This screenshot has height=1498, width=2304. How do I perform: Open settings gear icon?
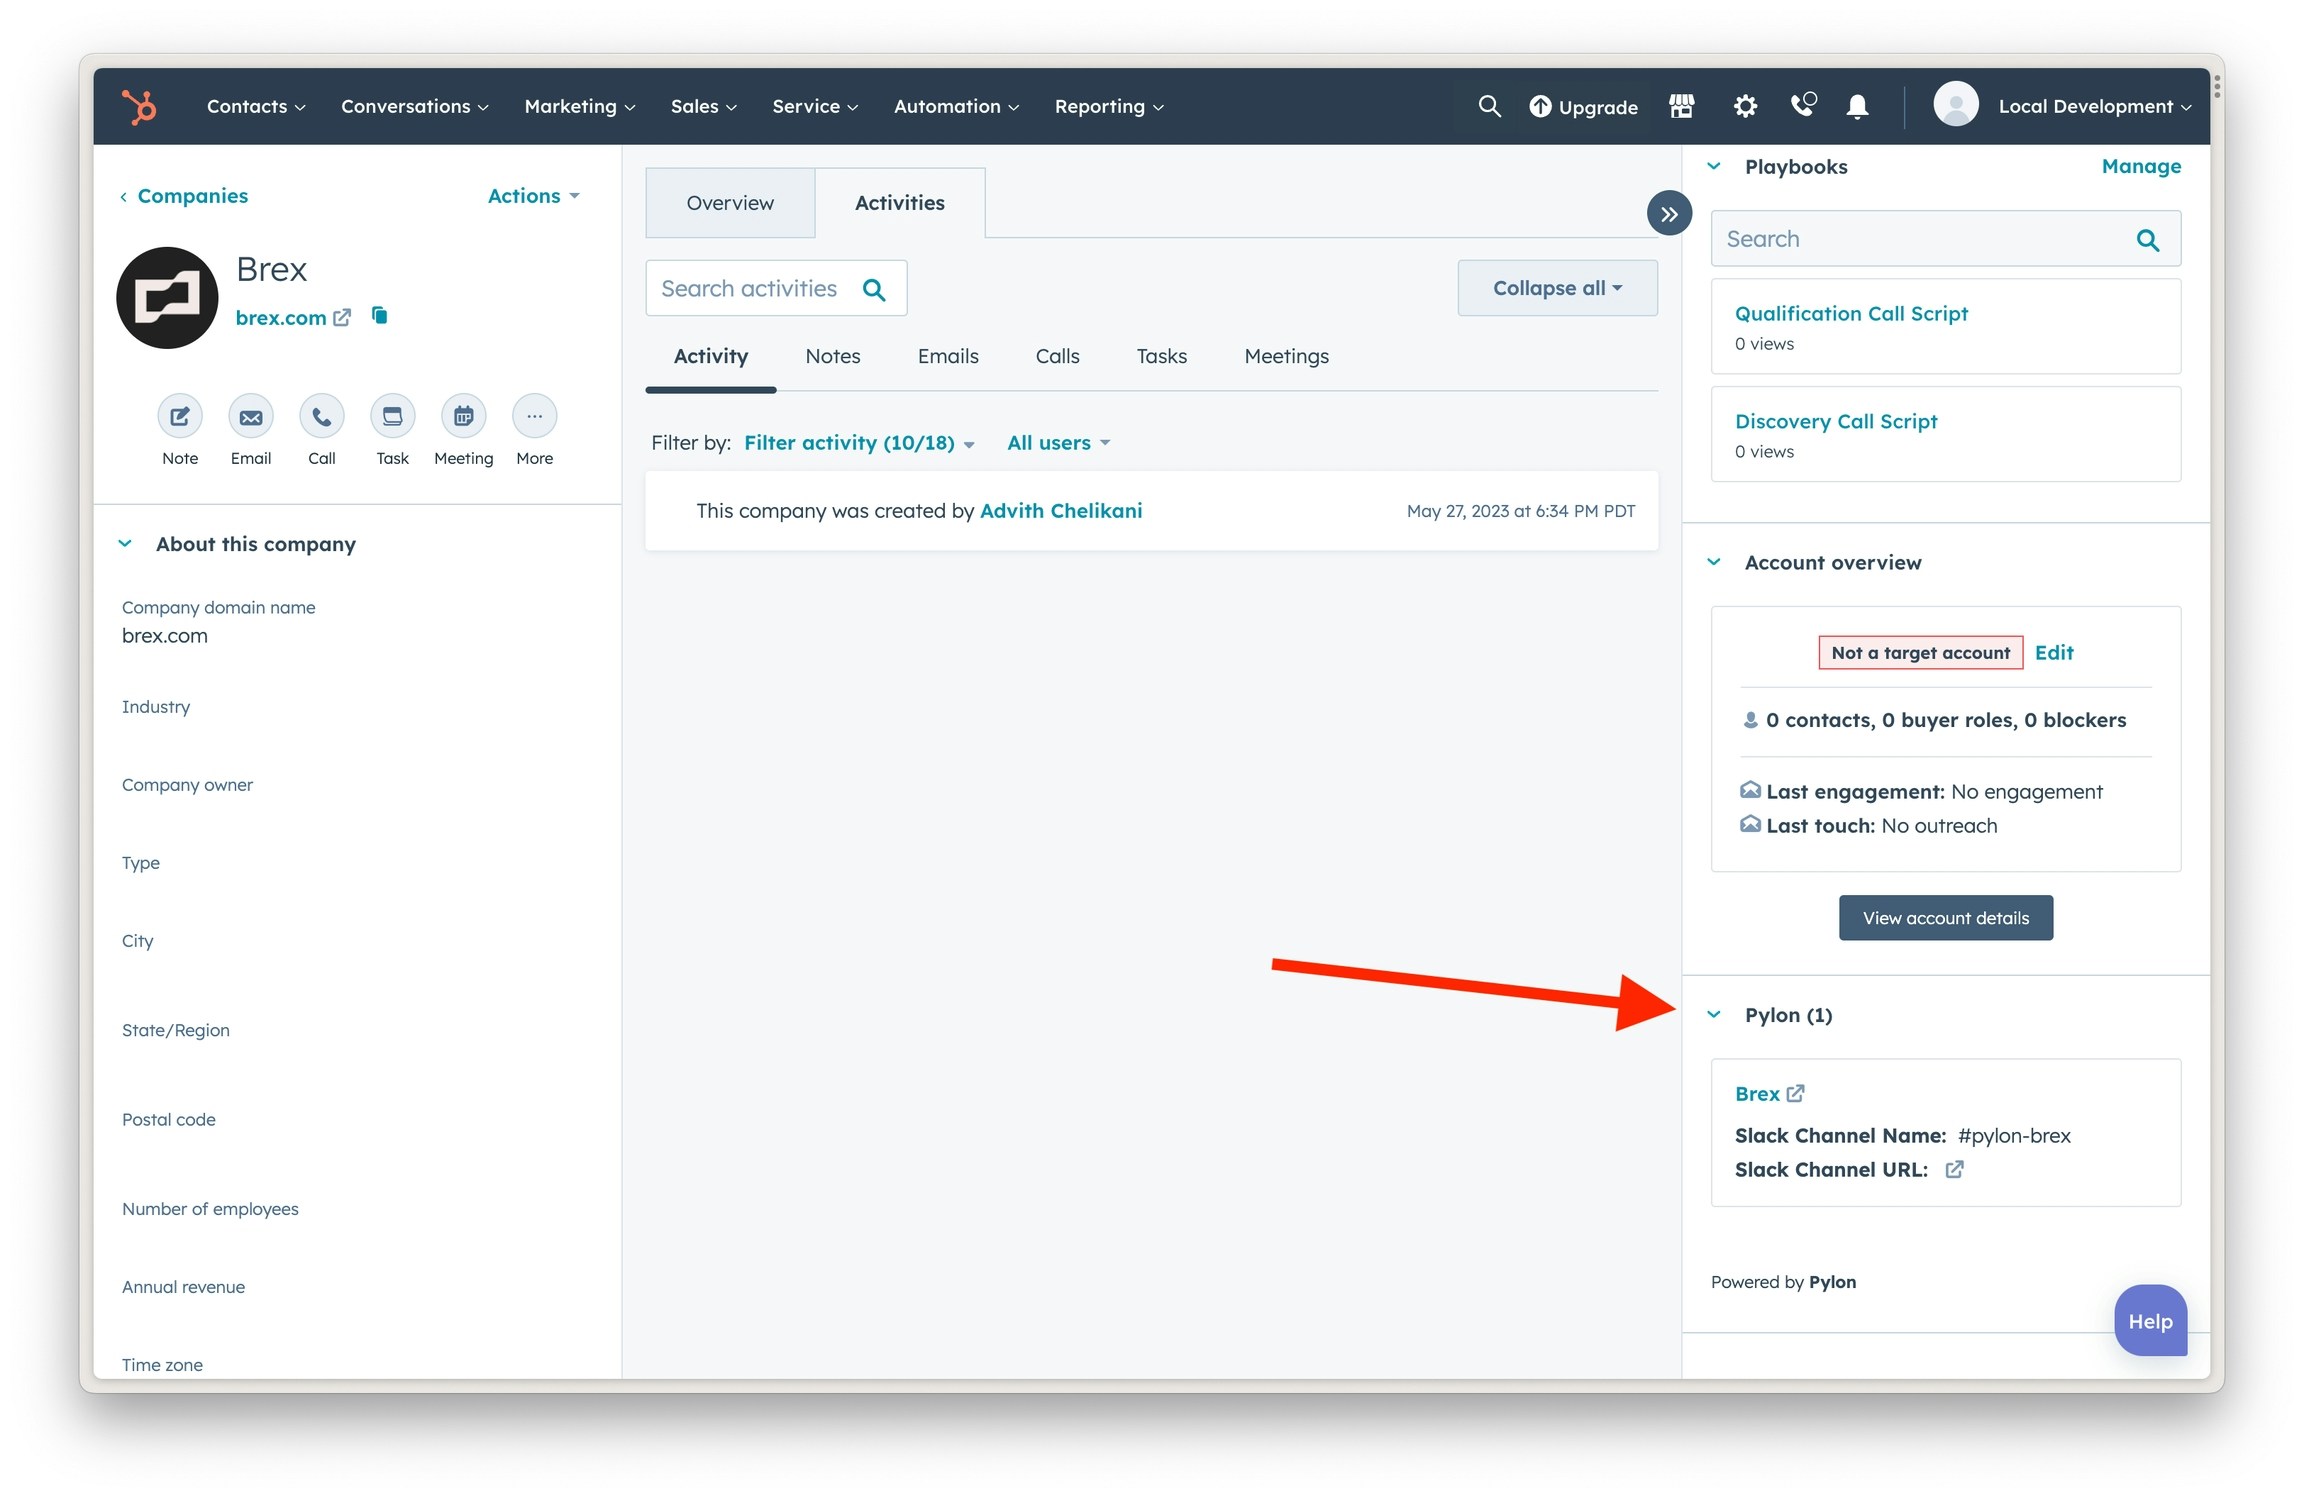pyautogui.click(x=1745, y=106)
